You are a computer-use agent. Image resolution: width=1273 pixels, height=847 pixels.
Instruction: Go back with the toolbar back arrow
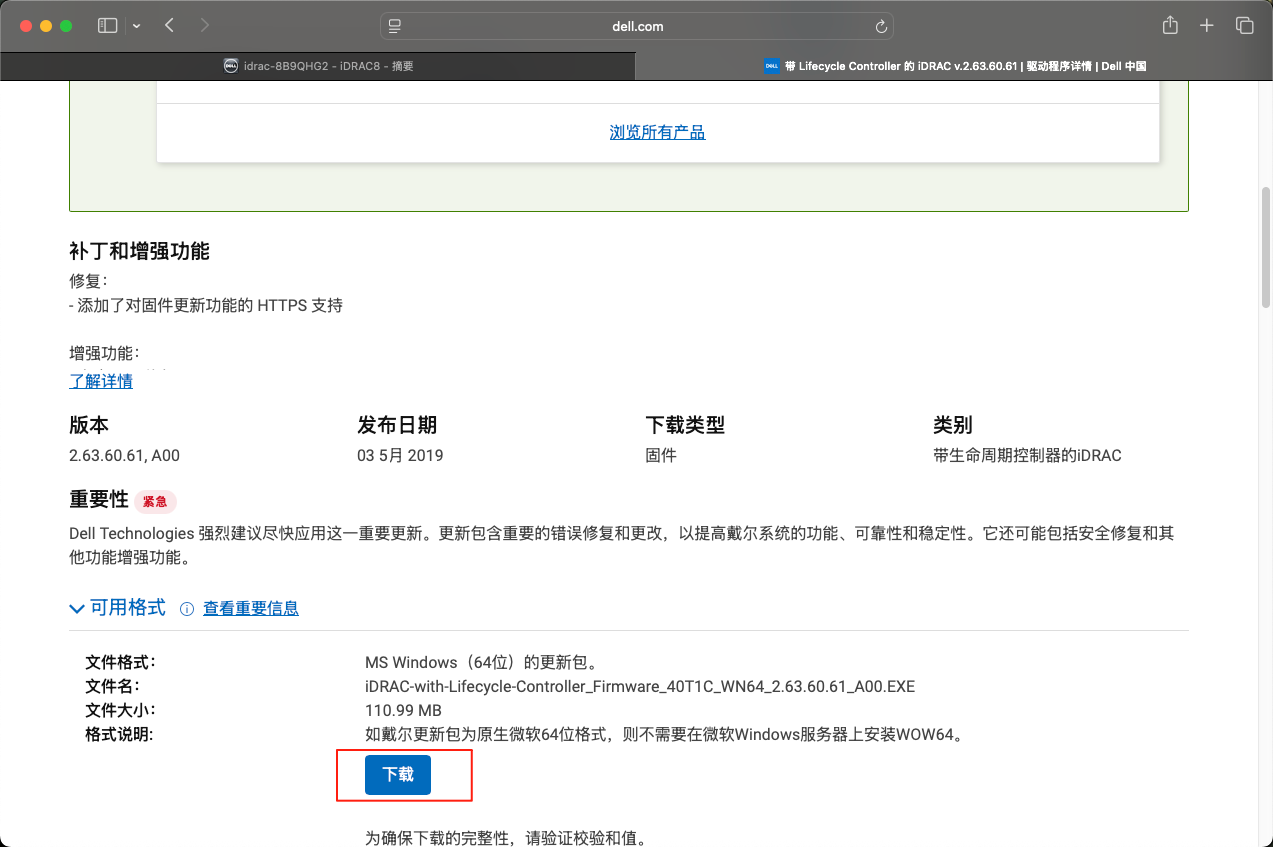(169, 26)
